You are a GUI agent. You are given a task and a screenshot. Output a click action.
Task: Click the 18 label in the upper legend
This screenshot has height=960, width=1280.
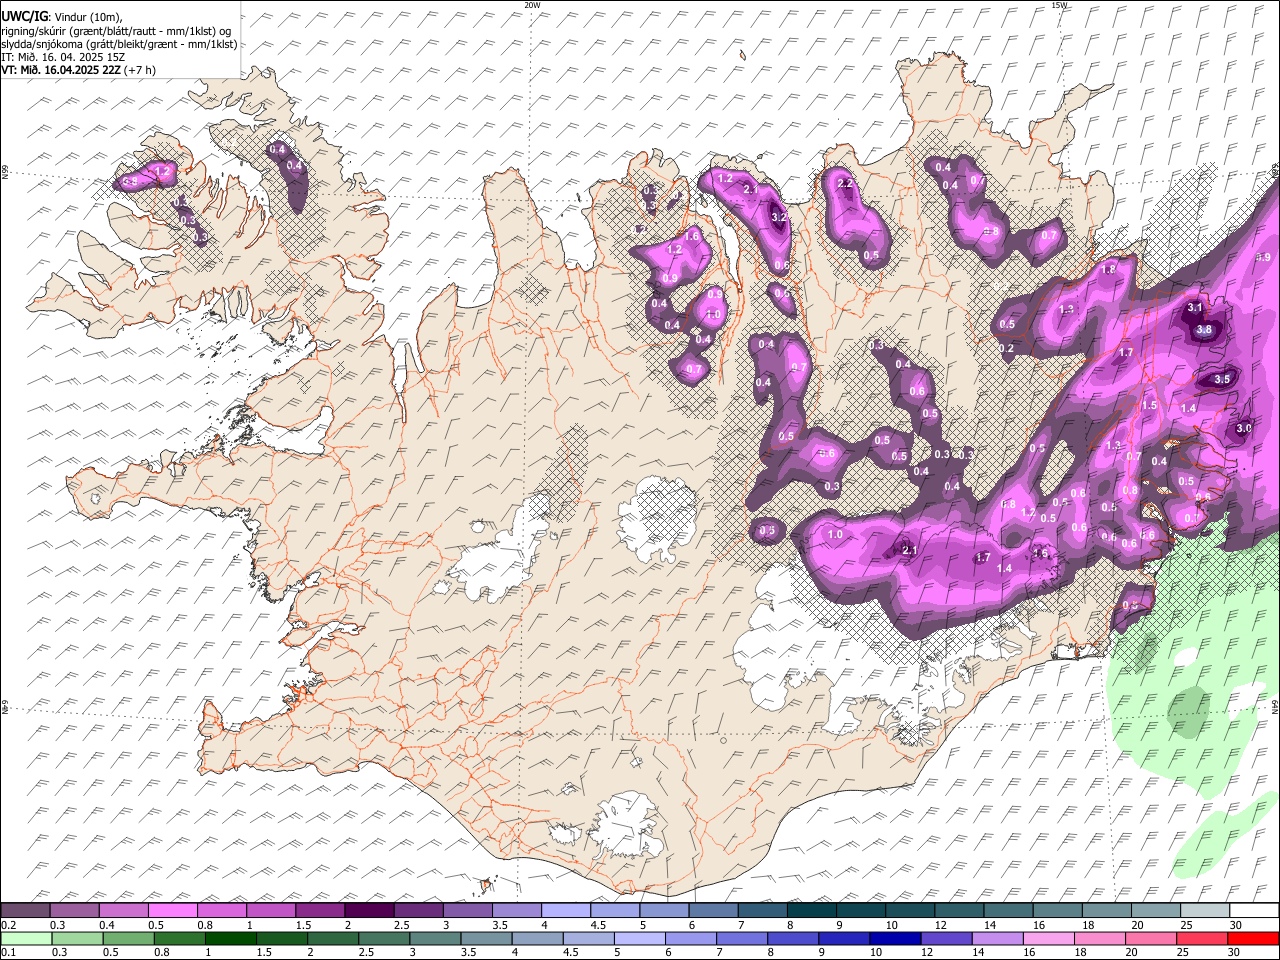pos(1088,925)
